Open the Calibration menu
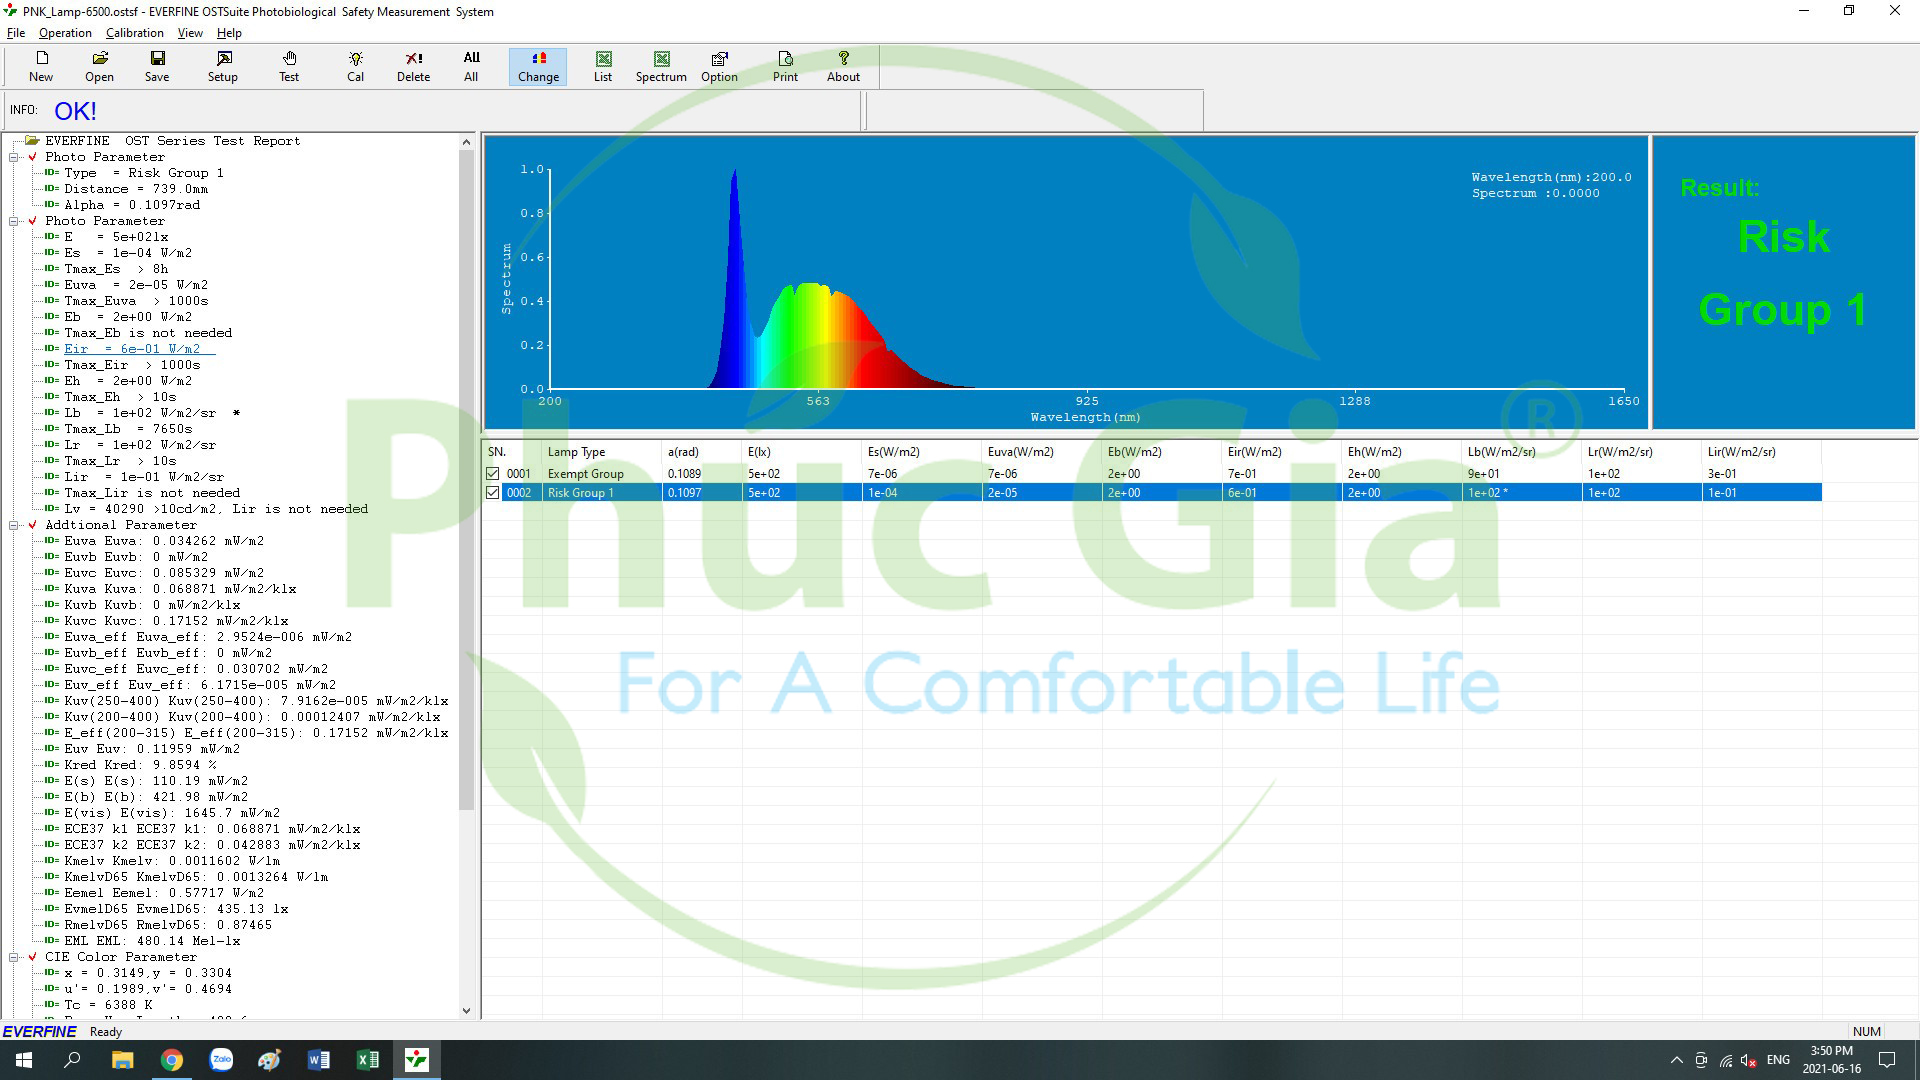The width and height of the screenshot is (1920, 1080). pyautogui.click(x=134, y=33)
